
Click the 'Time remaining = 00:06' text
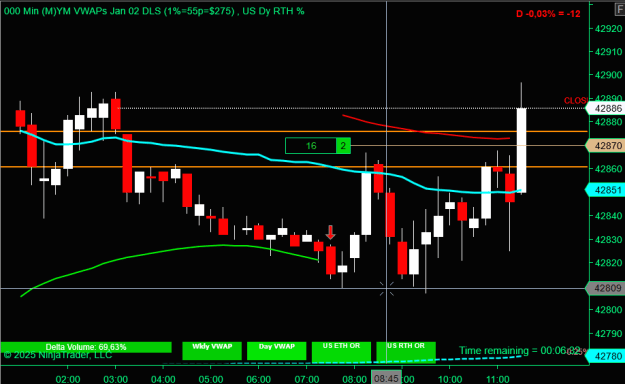click(514, 351)
